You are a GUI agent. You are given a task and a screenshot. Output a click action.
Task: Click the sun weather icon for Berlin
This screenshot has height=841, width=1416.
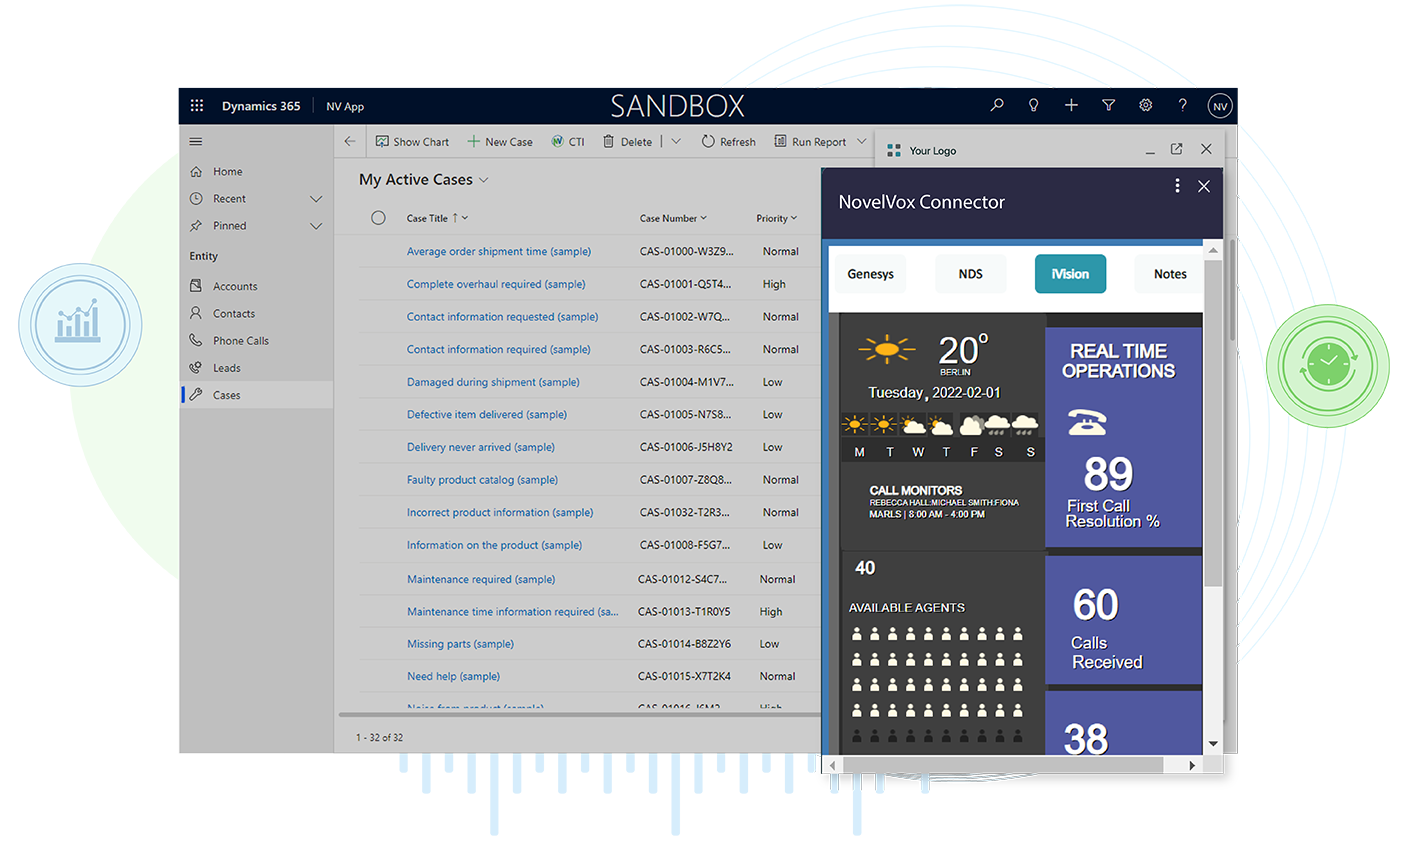click(886, 349)
